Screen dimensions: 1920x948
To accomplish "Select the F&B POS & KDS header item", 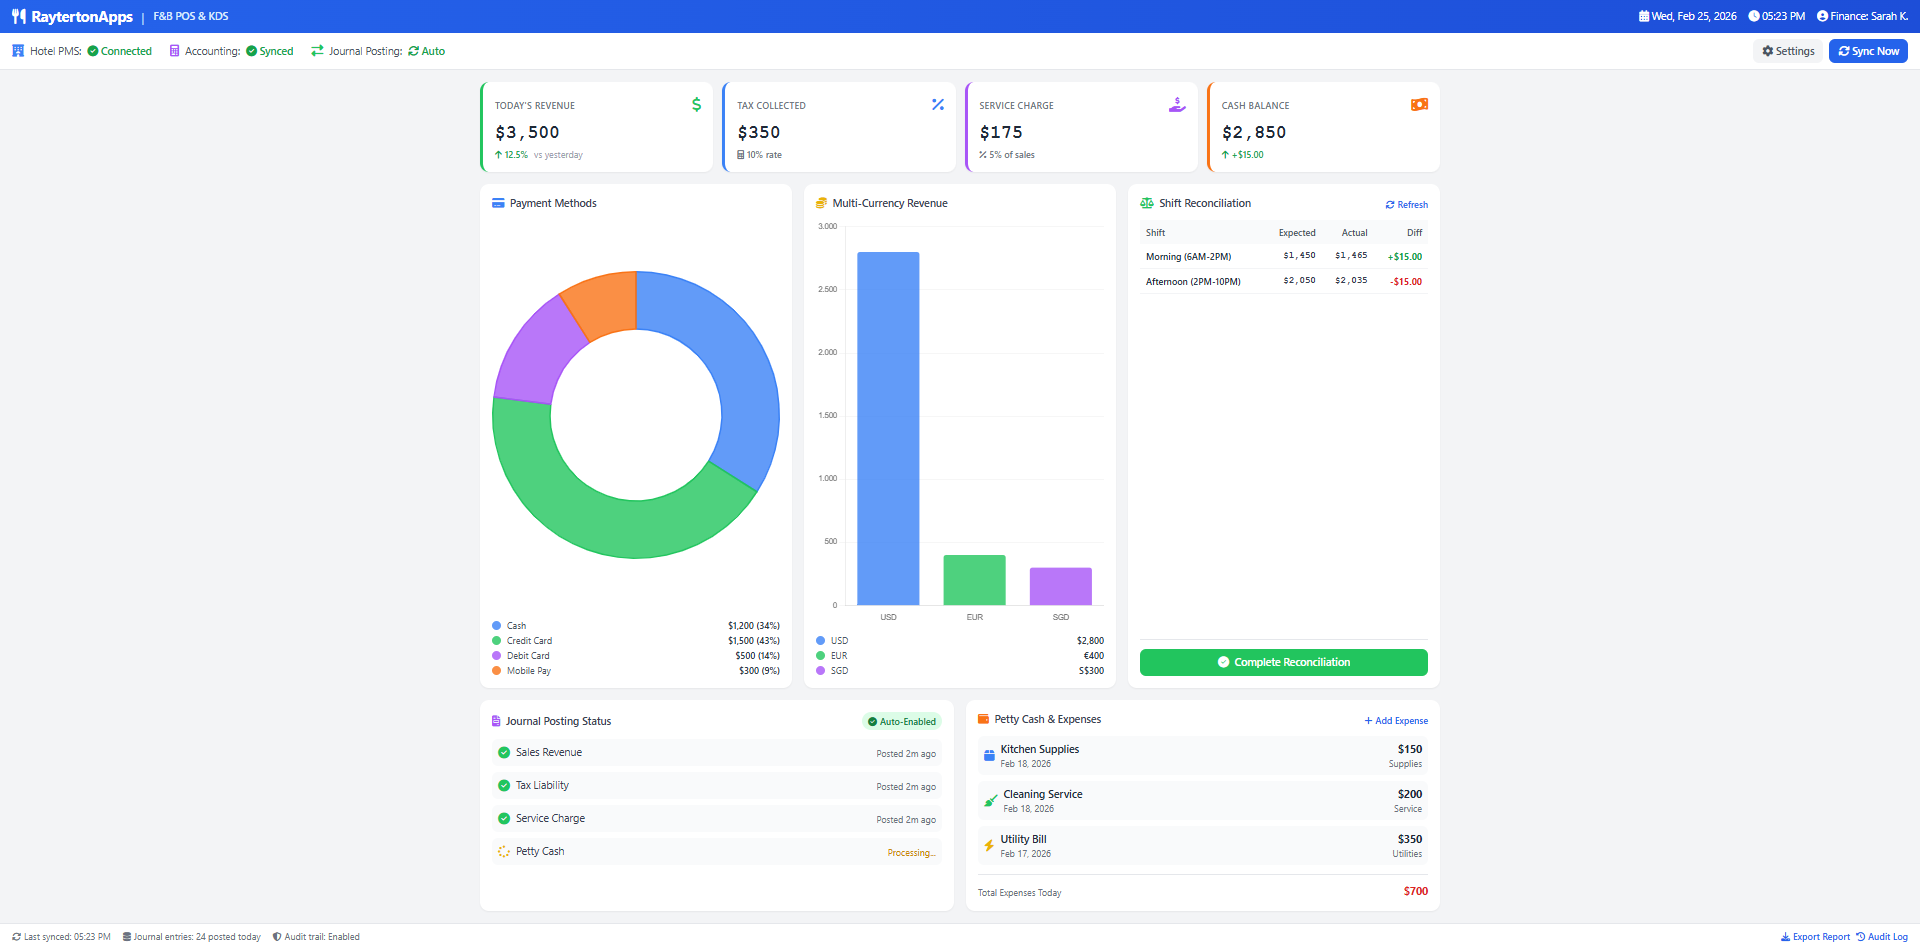I will [x=190, y=16].
